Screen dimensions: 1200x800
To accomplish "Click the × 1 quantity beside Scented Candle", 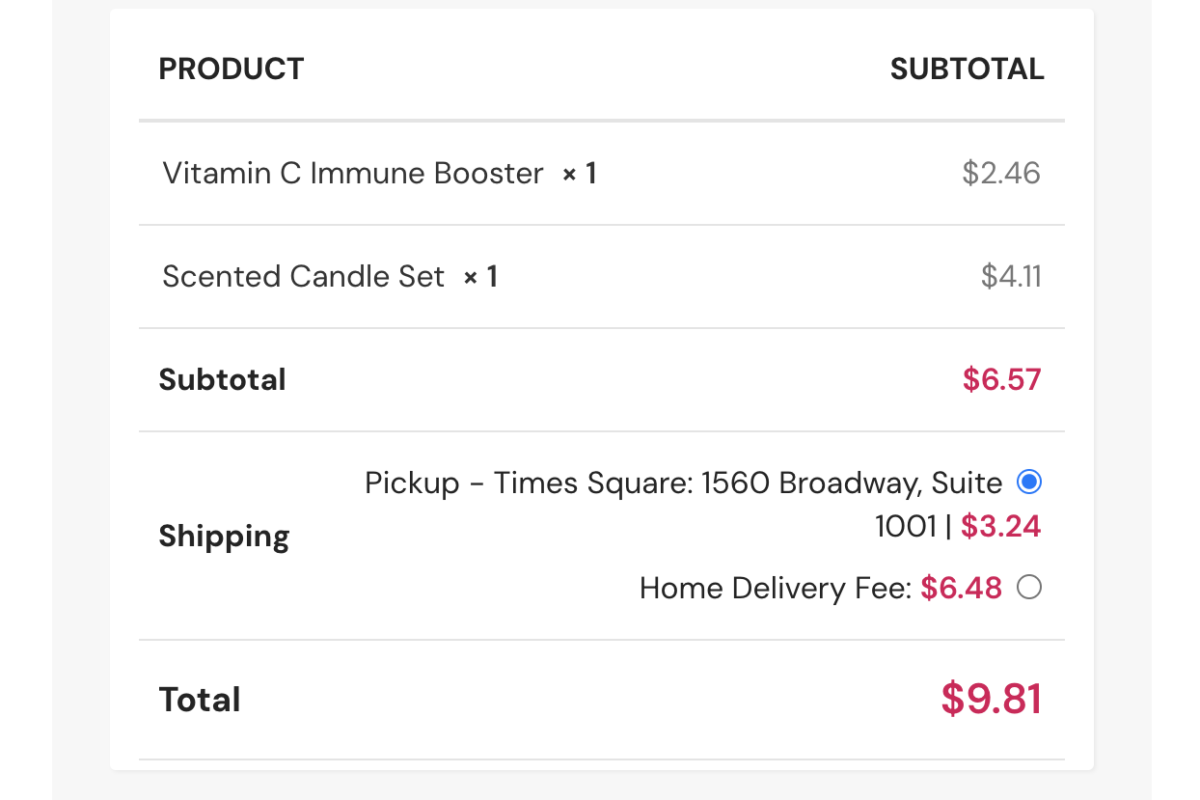I will pyautogui.click(x=480, y=277).
